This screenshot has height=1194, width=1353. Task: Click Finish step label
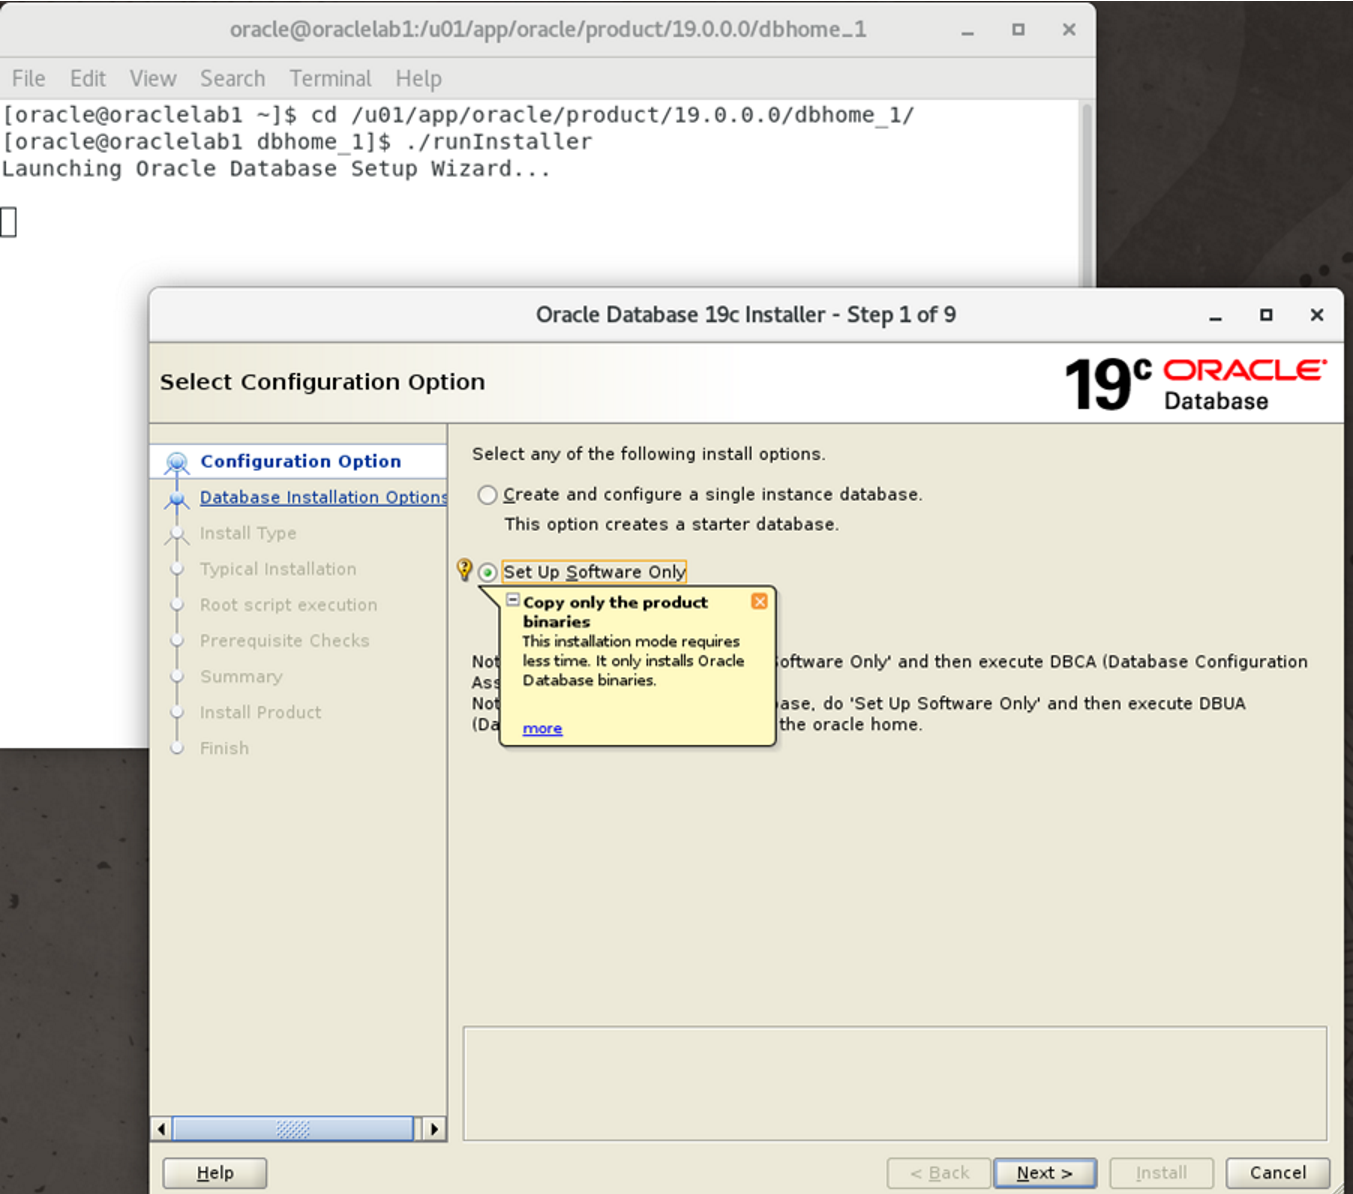[224, 748]
